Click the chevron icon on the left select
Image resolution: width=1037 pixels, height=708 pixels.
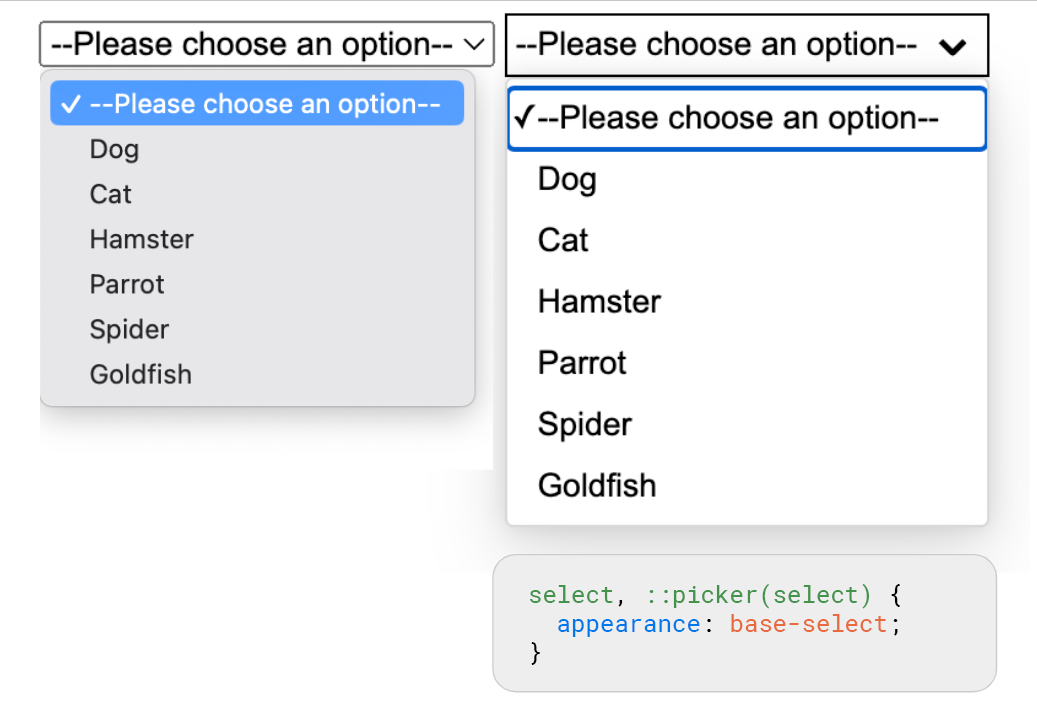pos(476,44)
